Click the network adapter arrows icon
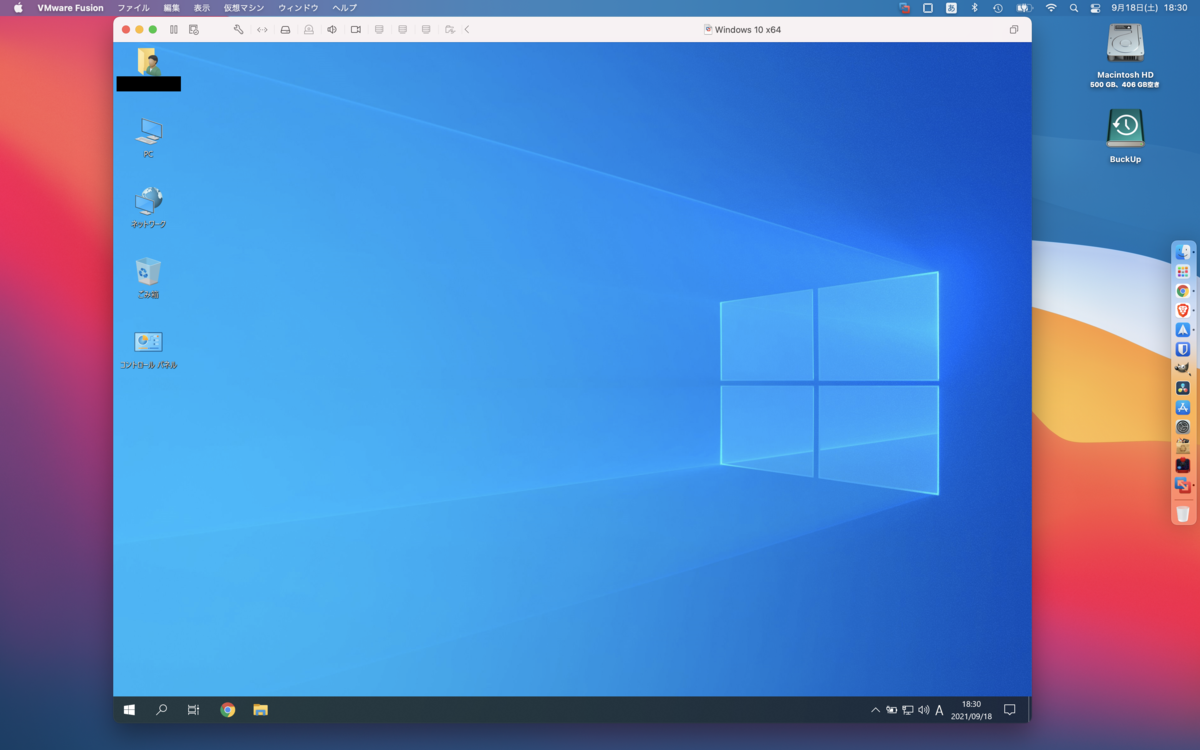 pos(262,30)
